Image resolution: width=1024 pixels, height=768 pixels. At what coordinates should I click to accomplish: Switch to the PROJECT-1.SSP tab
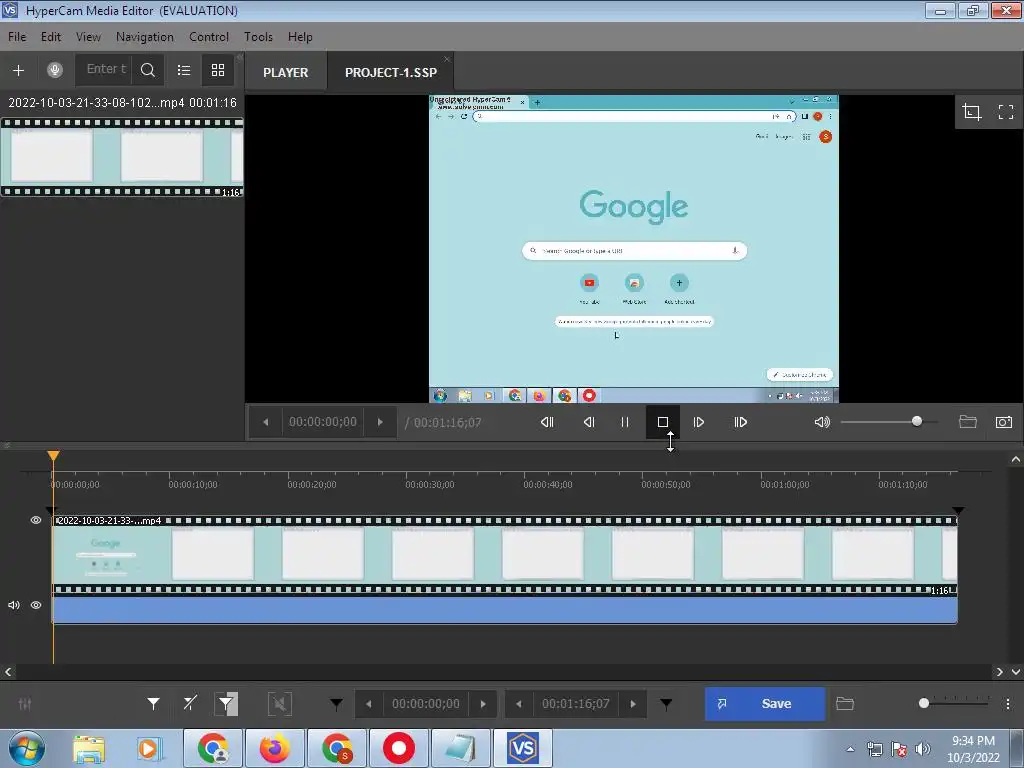tap(391, 72)
